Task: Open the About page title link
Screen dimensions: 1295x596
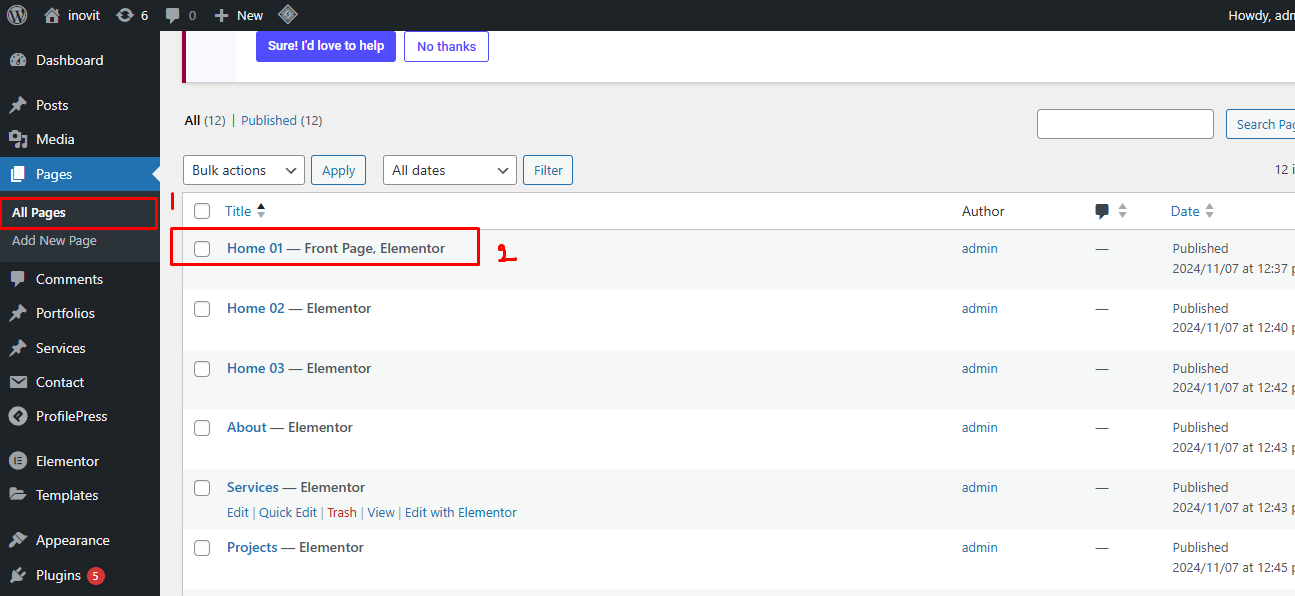Action: tap(246, 427)
